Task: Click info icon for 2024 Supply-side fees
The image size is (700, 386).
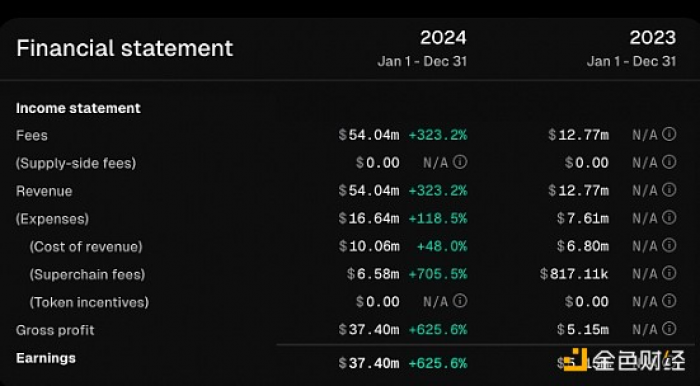Action: click(460, 162)
